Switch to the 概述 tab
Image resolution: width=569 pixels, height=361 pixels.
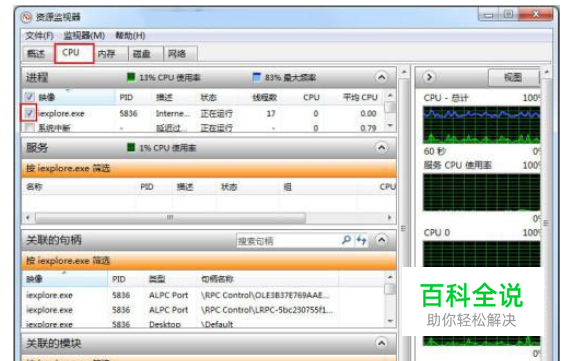pyautogui.click(x=37, y=54)
